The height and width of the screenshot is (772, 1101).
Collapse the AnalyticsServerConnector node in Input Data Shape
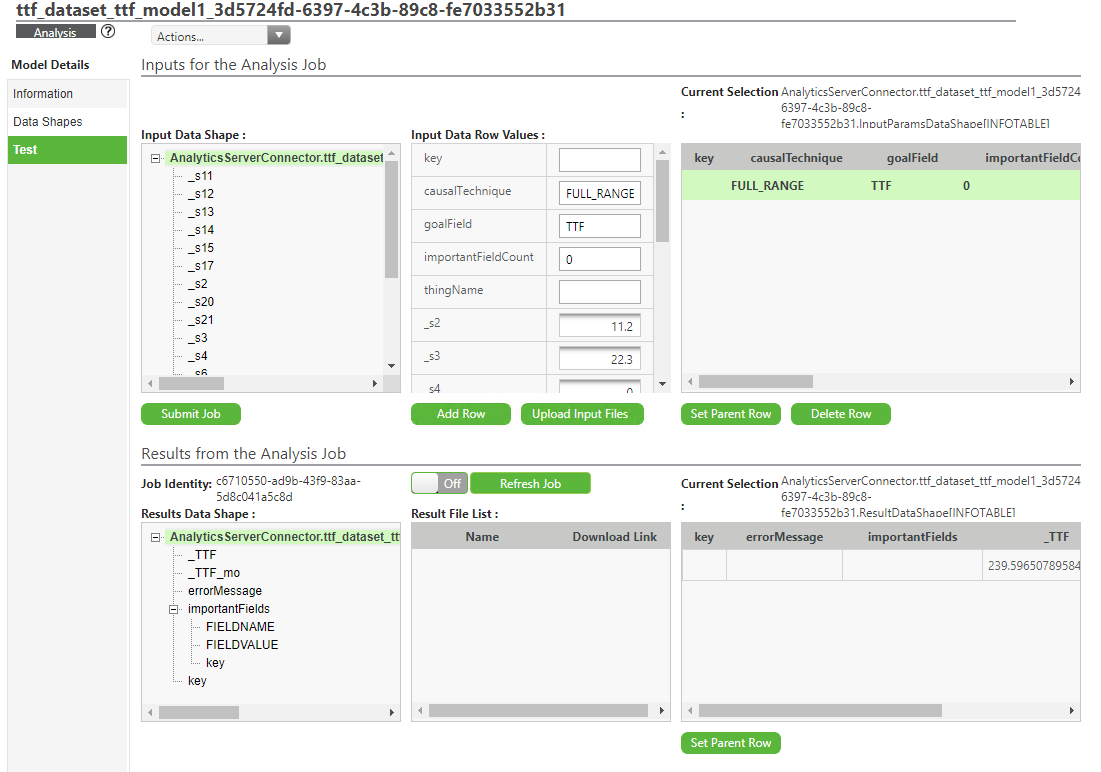point(157,158)
